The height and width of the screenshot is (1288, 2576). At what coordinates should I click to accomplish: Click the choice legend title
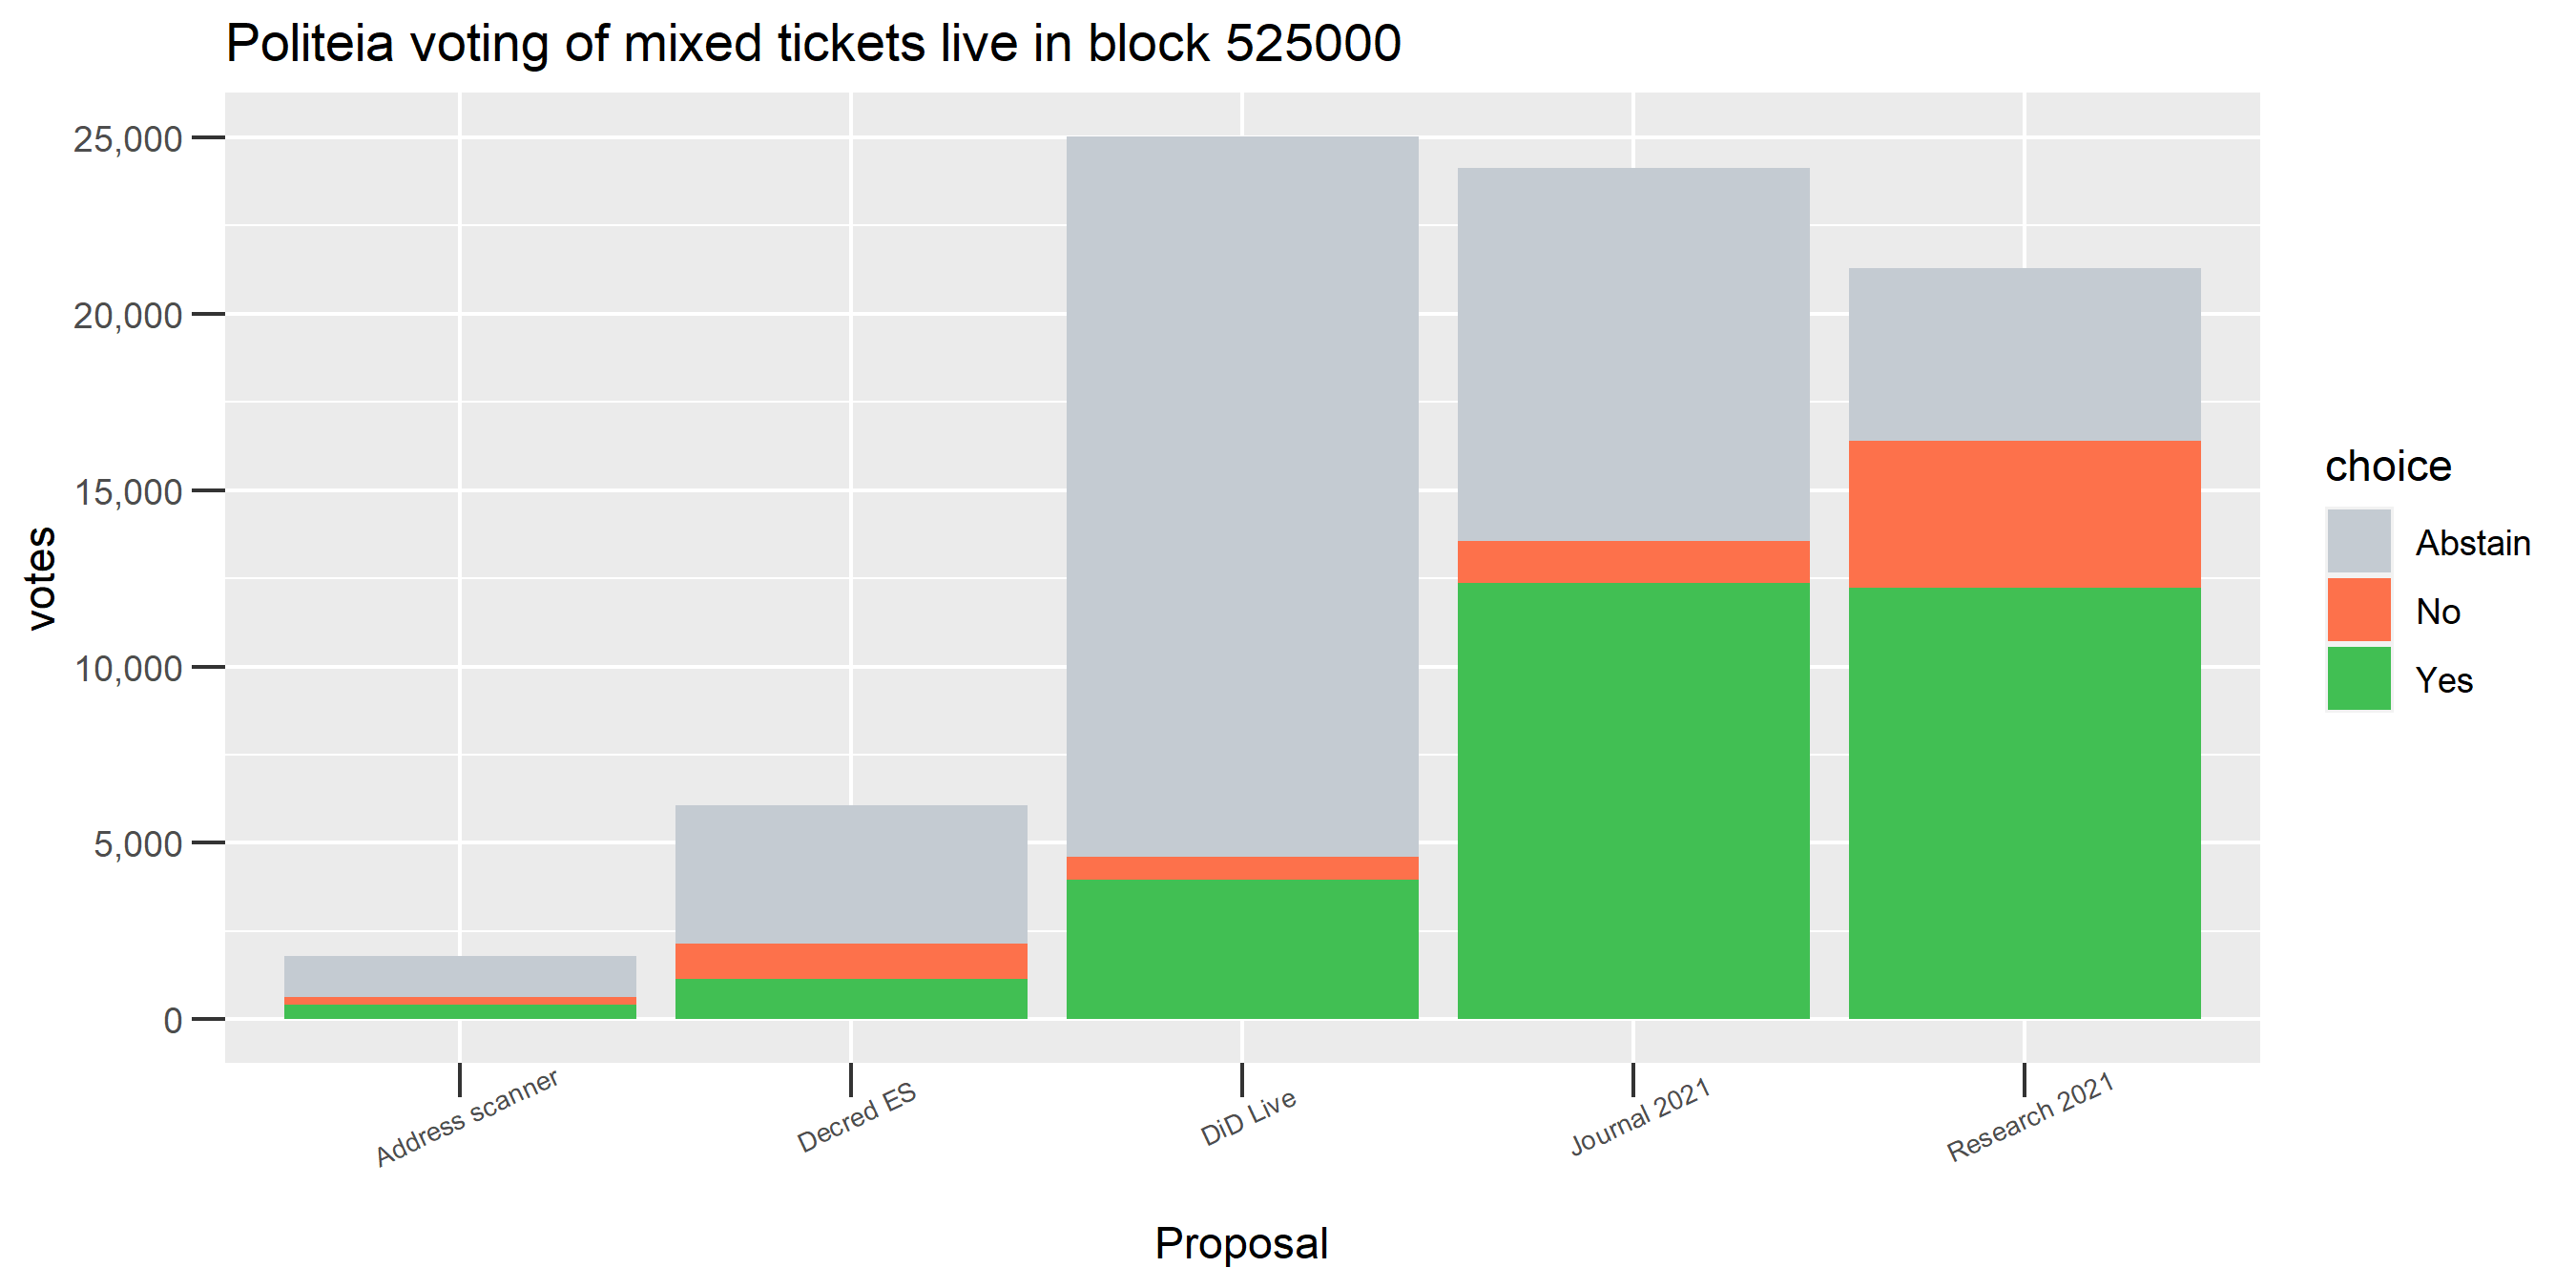[x=2388, y=466]
